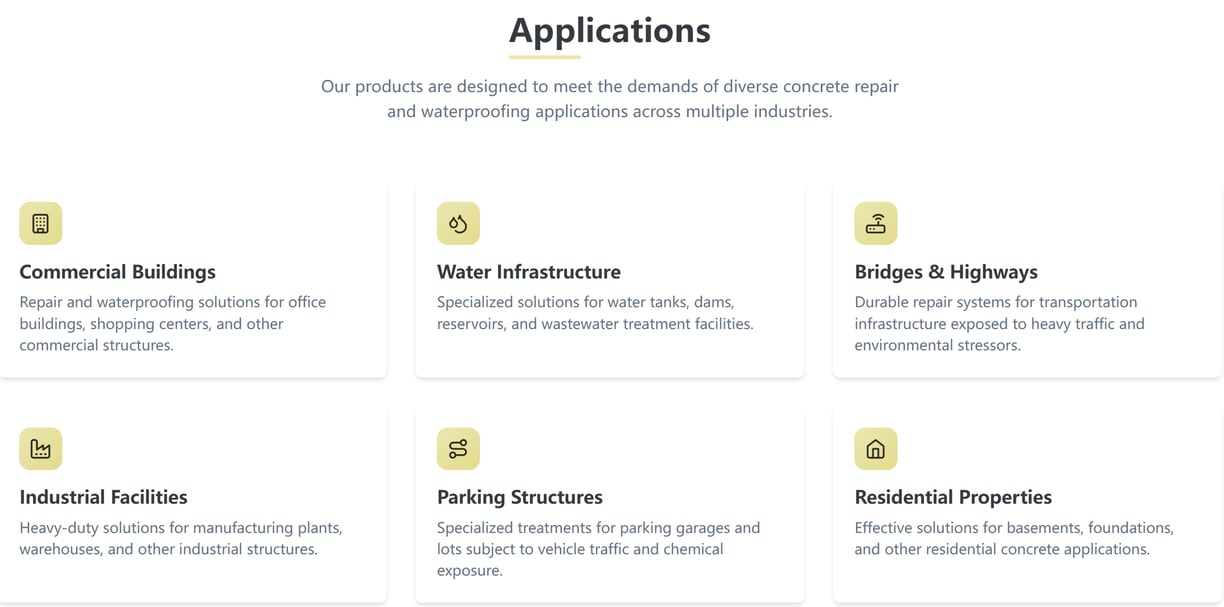Select the Bridges & Highways heading
1224x607 pixels.
(x=946, y=272)
